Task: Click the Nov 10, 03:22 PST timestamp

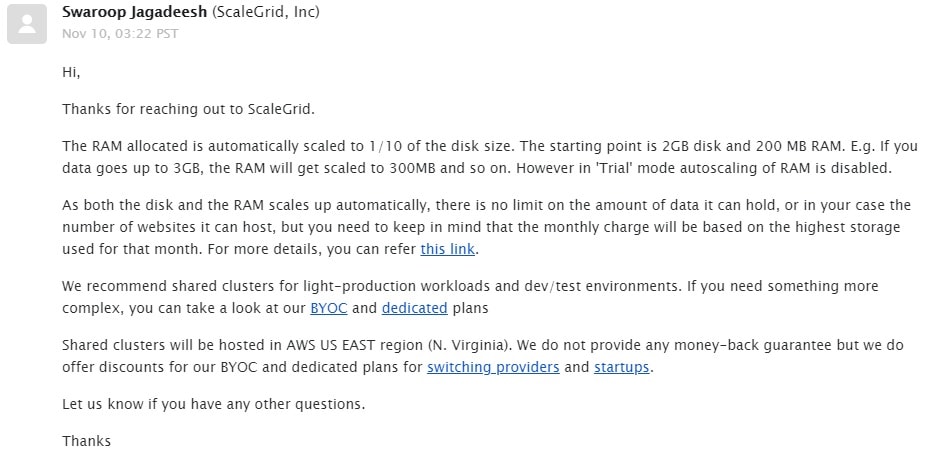Action: pyautogui.click(x=120, y=34)
